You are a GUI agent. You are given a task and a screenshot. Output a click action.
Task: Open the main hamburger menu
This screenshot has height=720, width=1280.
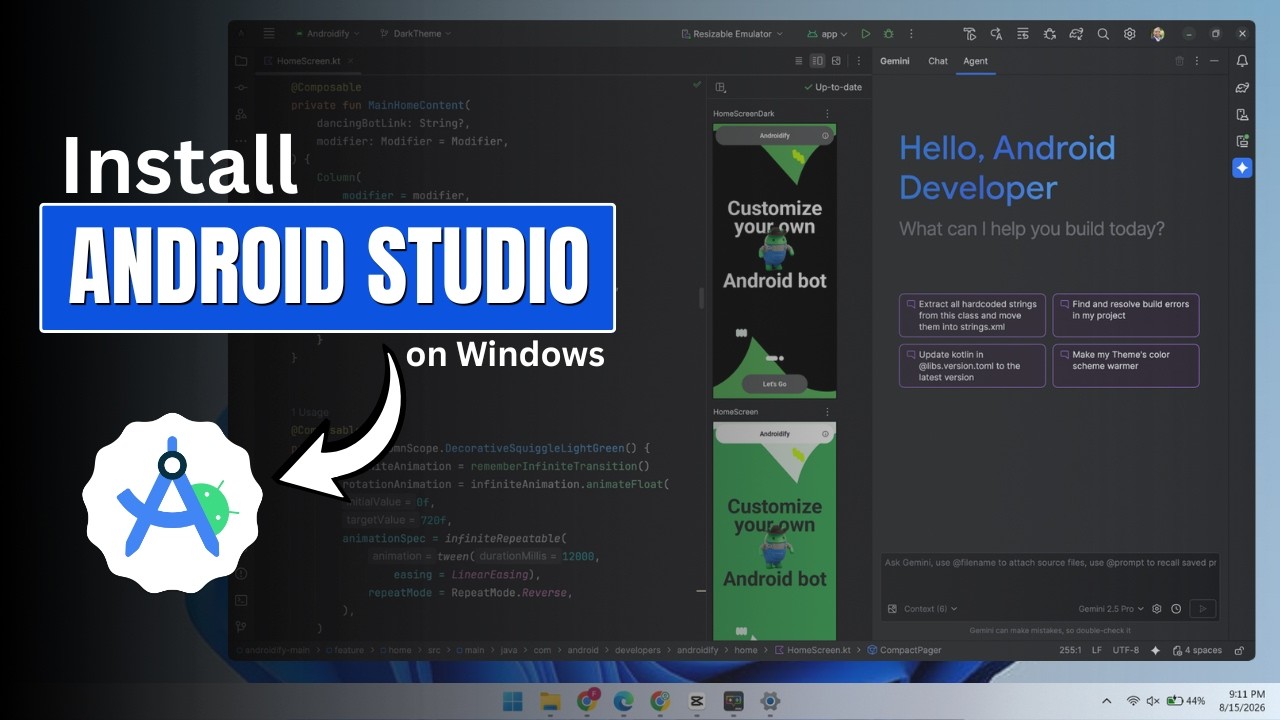269,33
